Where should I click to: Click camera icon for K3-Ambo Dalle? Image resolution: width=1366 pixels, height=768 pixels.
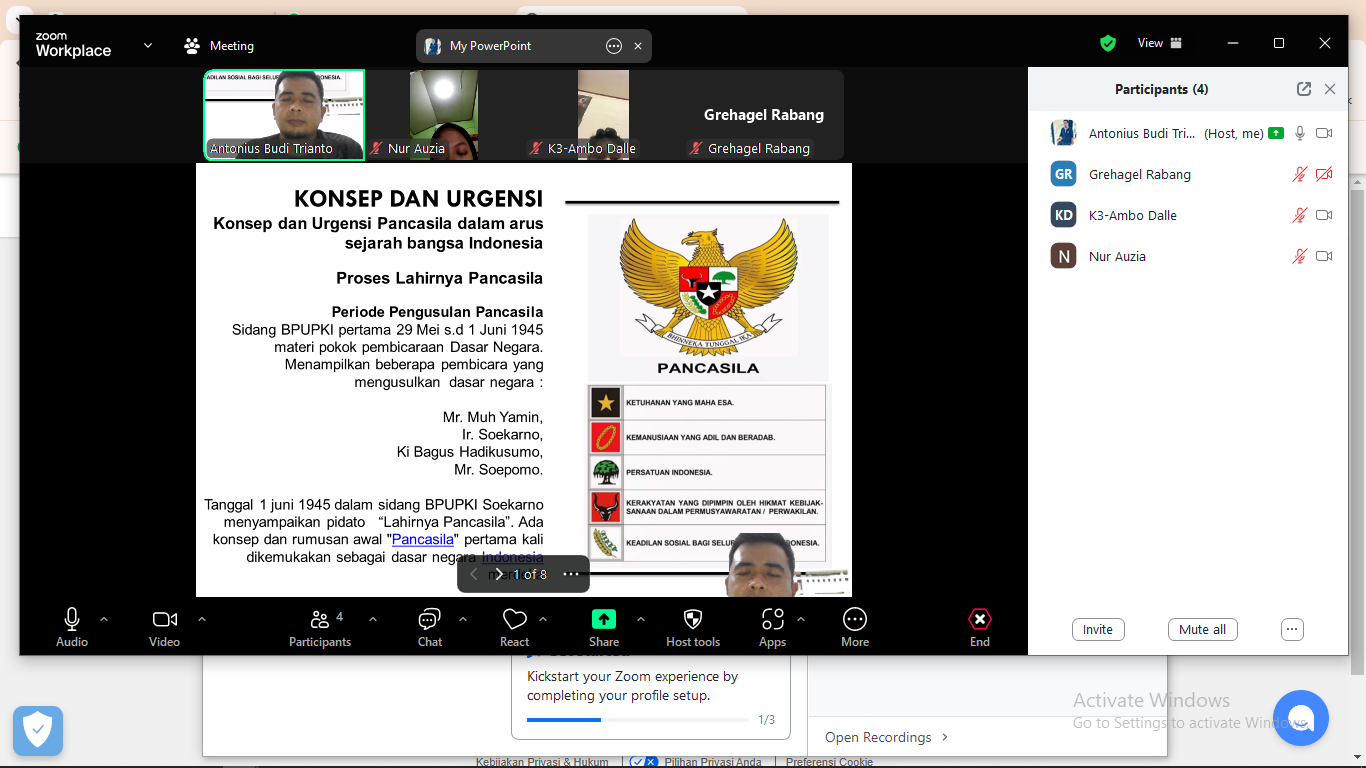tap(1324, 215)
